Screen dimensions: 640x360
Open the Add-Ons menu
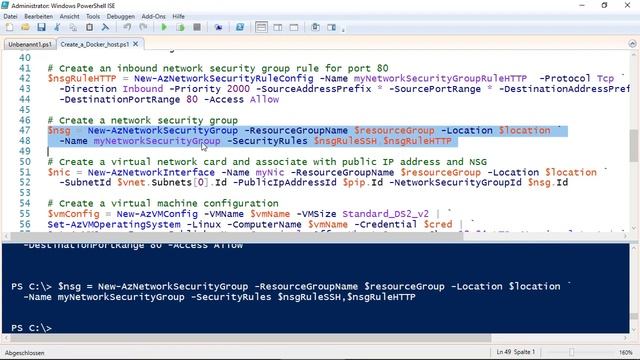click(153, 16)
